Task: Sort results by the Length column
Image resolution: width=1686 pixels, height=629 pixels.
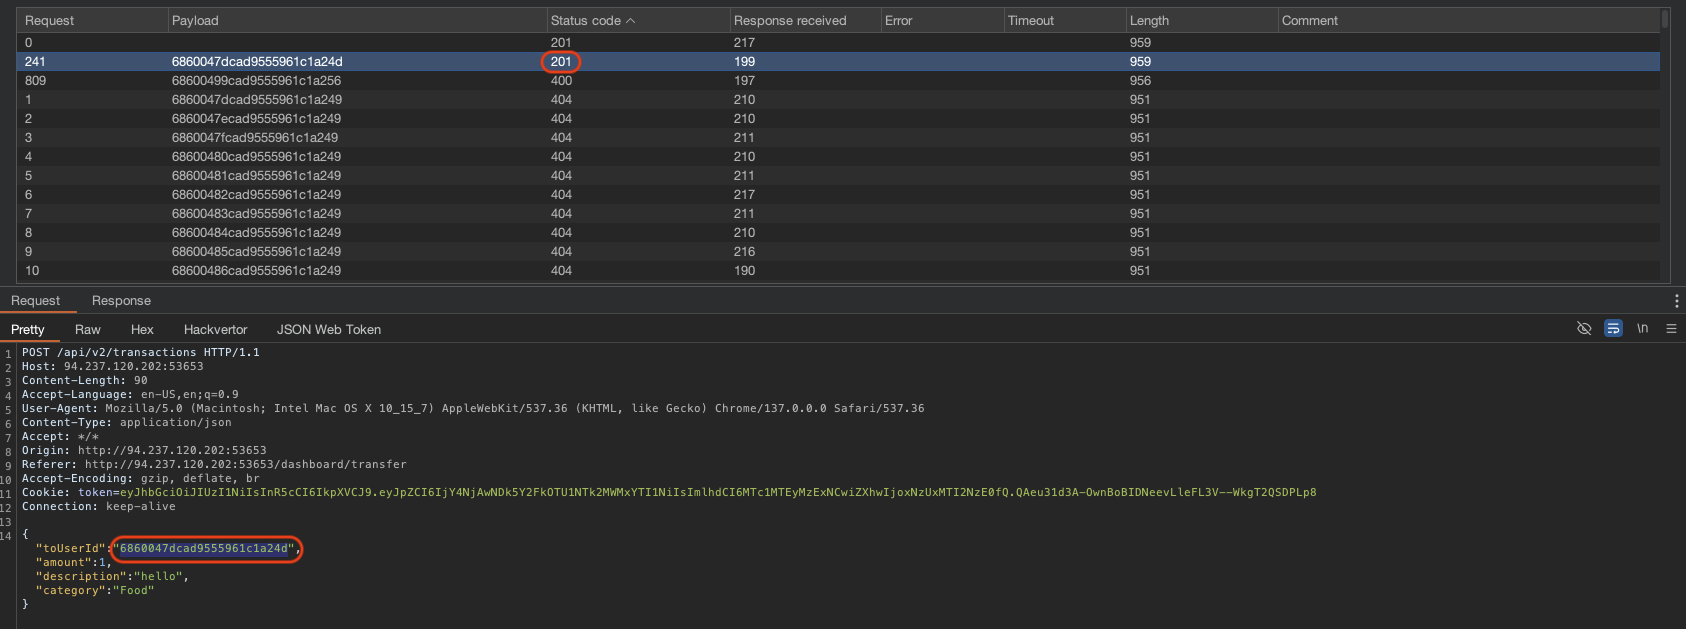Action: click(1201, 20)
